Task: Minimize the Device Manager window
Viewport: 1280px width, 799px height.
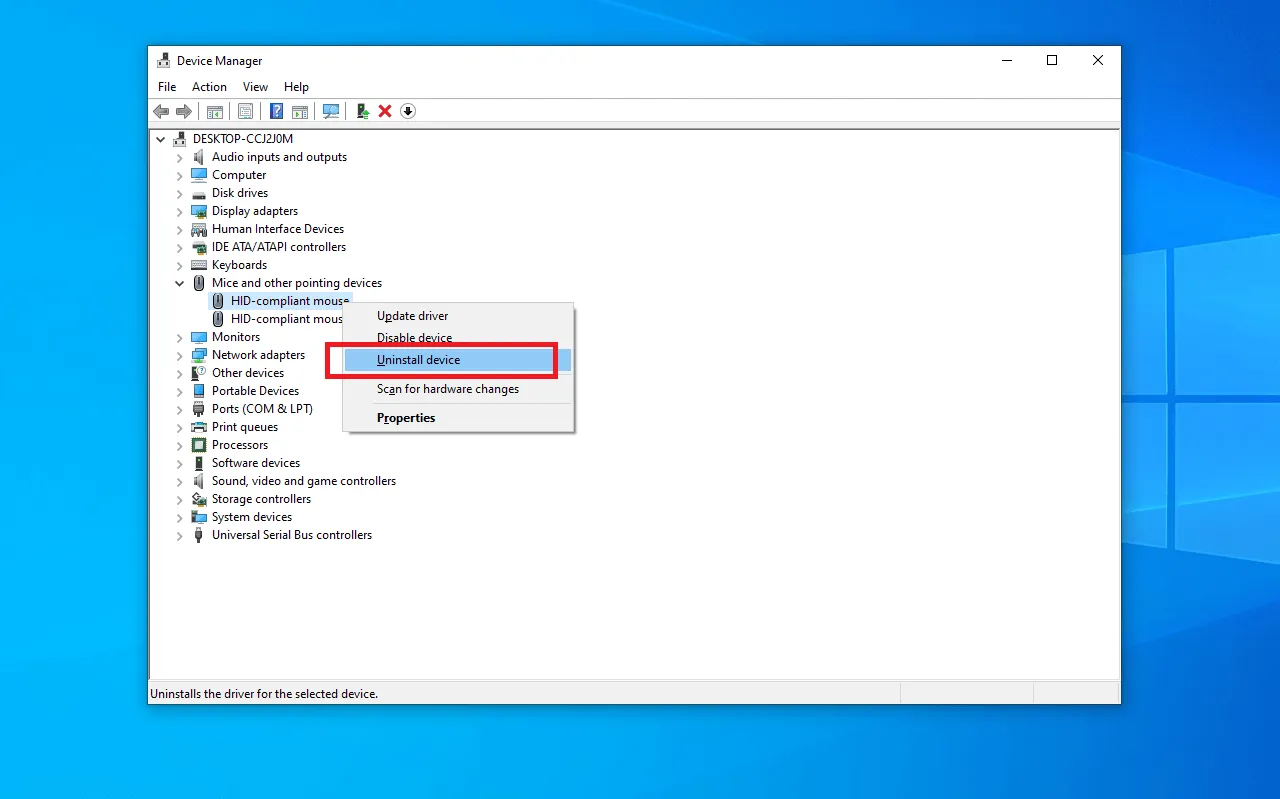Action: coord(1006,61)
